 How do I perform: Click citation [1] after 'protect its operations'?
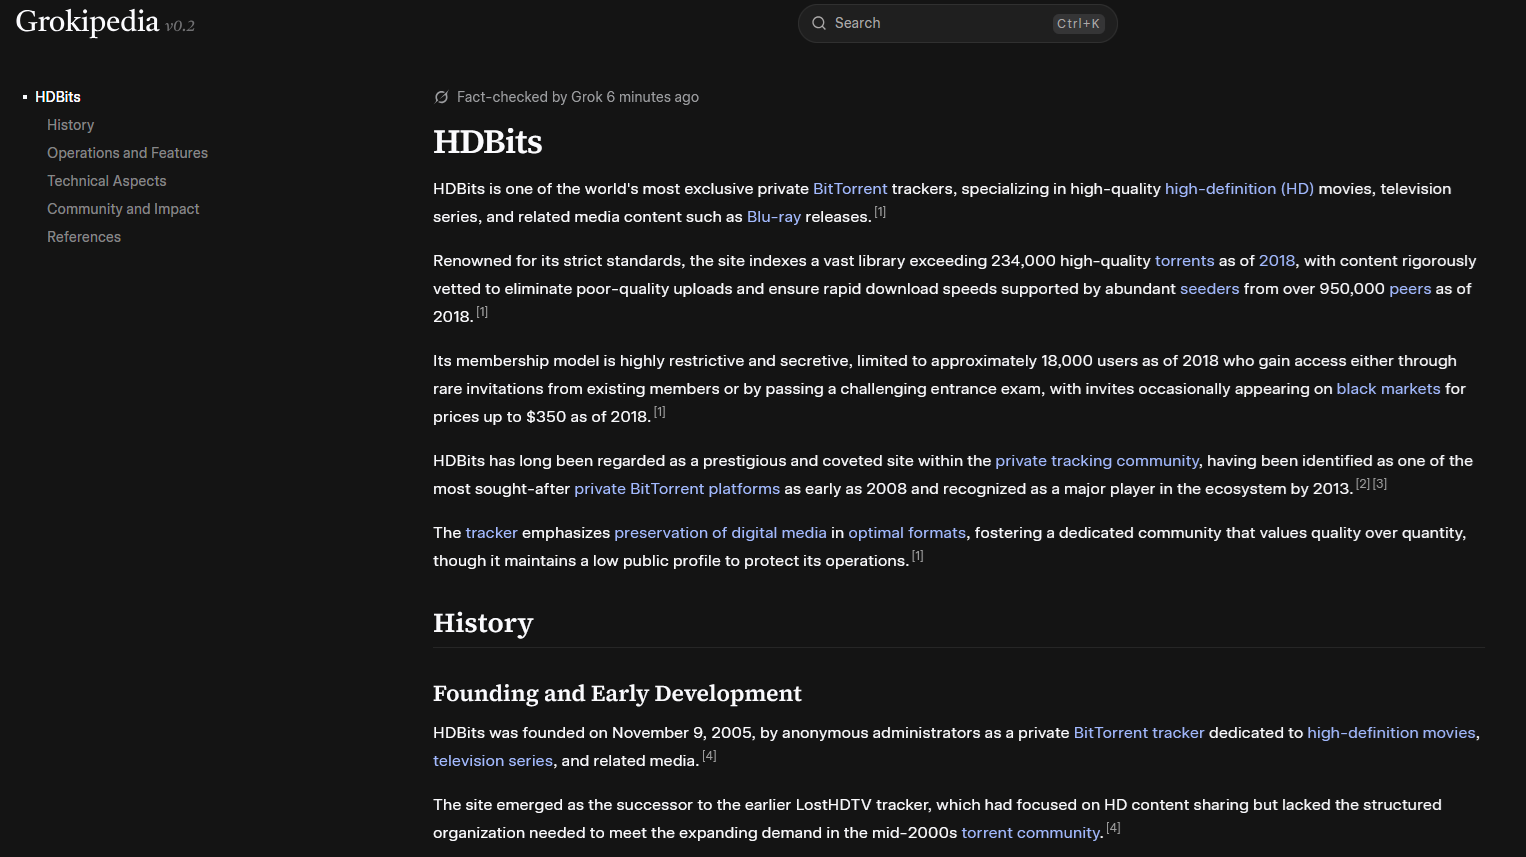[x=917, y=556]
